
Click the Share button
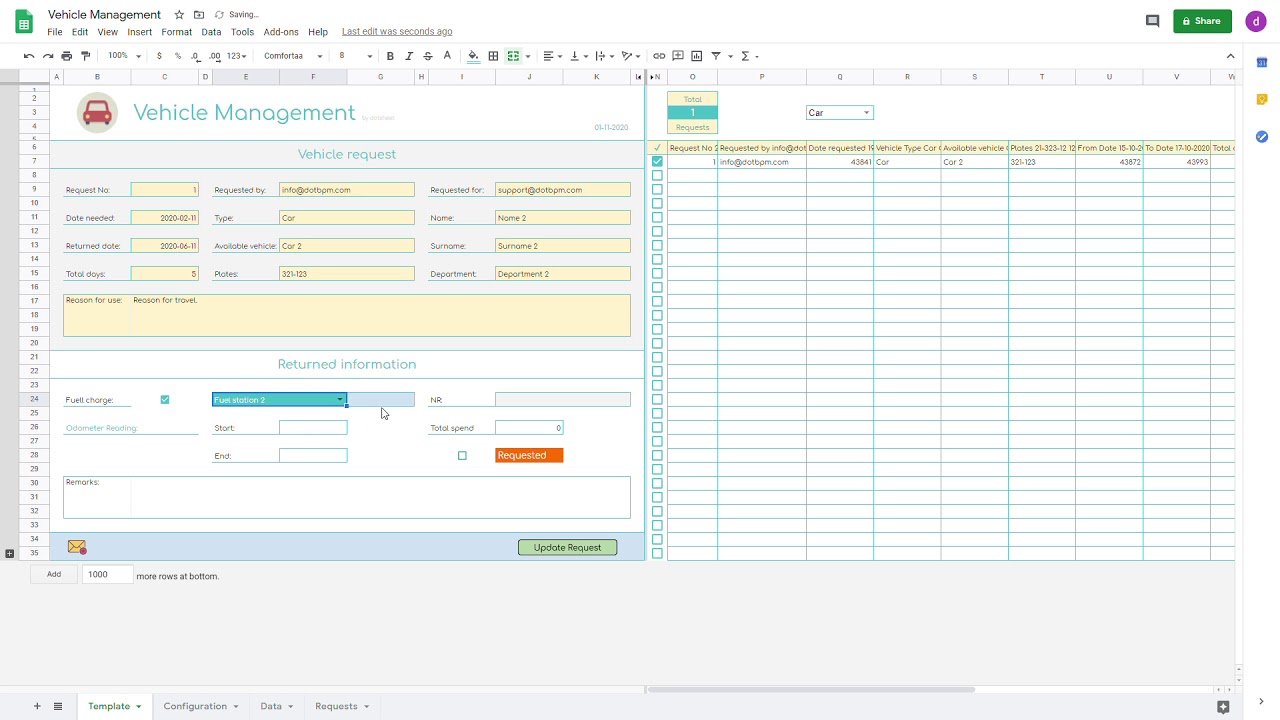pos(1202,21)
